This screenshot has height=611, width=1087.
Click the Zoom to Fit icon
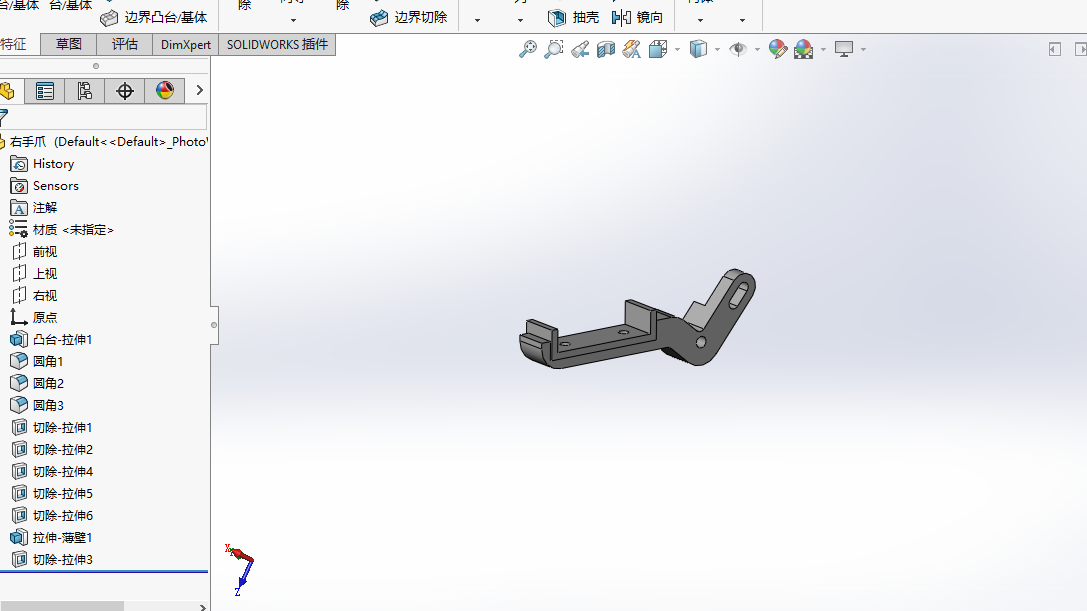(x=528, y=49)
